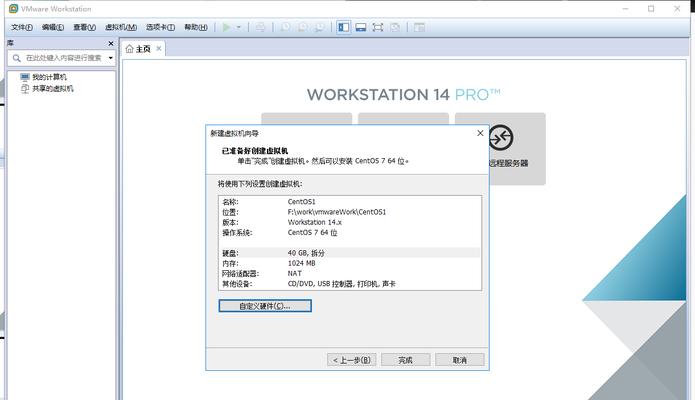Click the remote server connect icon on the home page
Screen dimensions: 695x400
501,138
